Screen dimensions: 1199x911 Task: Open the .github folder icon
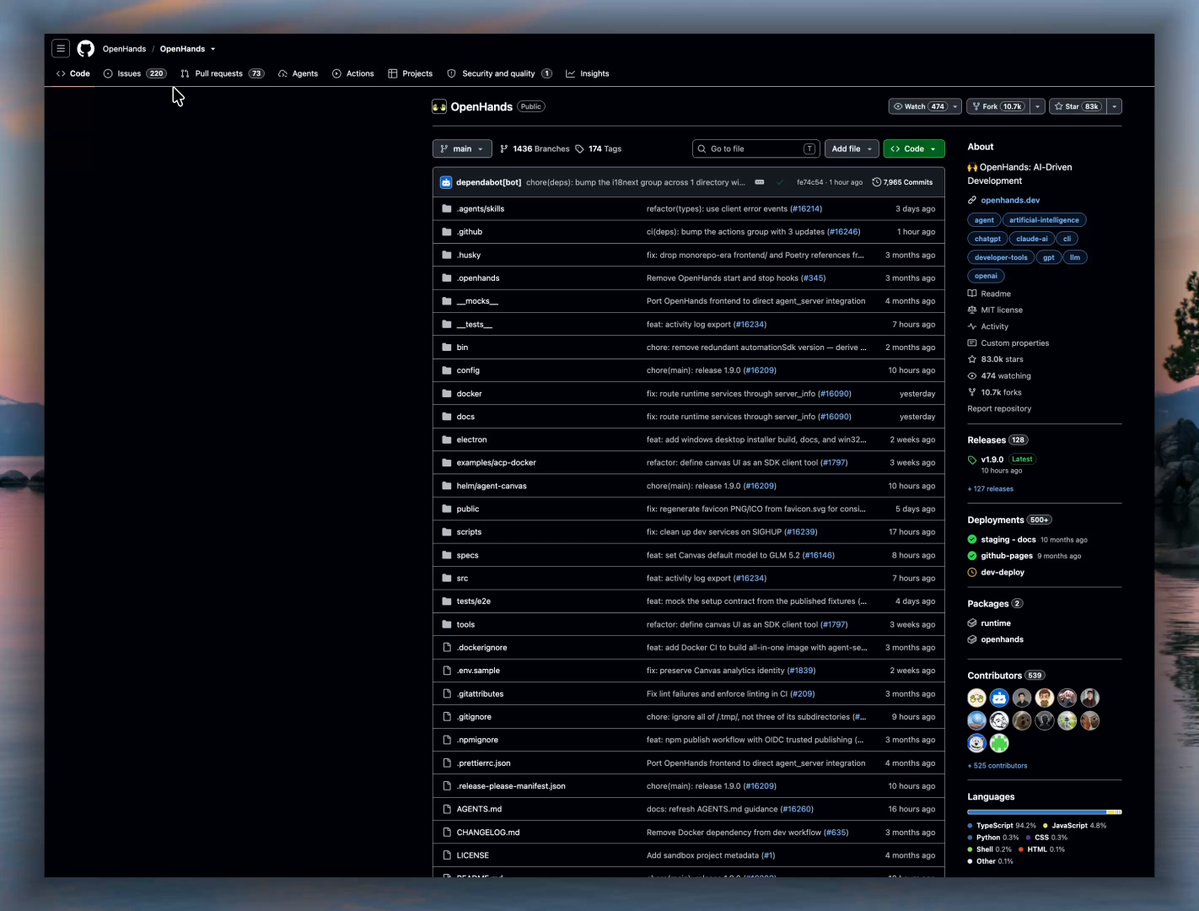447,232
